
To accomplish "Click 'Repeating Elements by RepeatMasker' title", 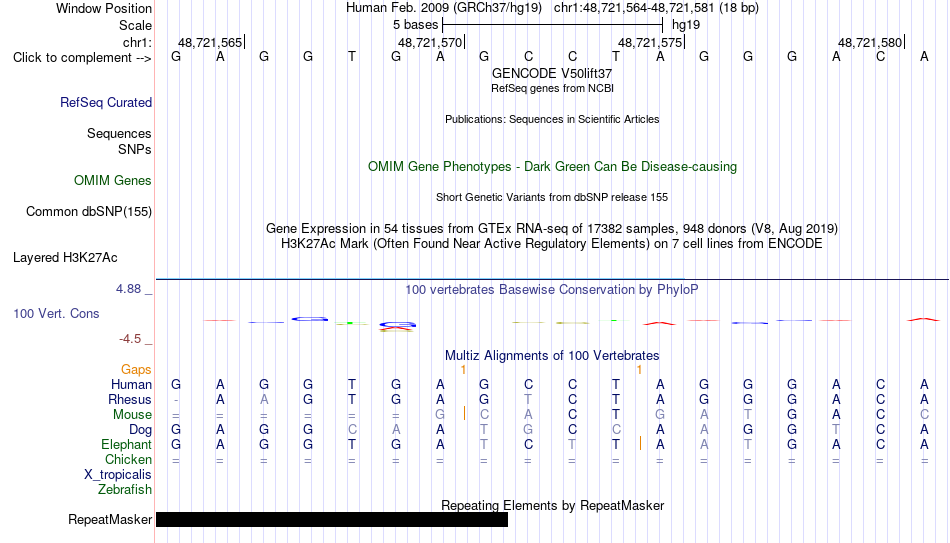I will click(x=553, y=505).
